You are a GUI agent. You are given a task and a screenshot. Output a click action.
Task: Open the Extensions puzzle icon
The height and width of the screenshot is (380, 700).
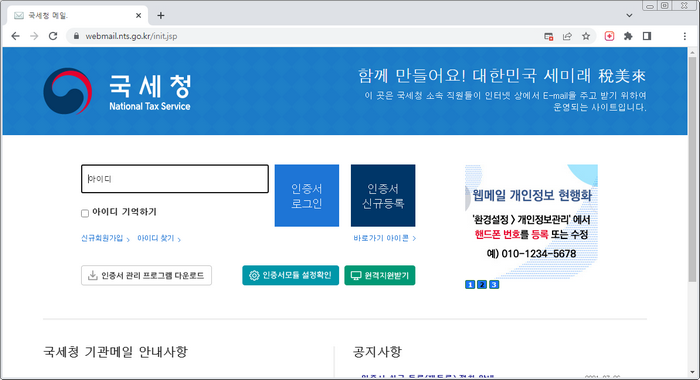[x=628, y=36]
